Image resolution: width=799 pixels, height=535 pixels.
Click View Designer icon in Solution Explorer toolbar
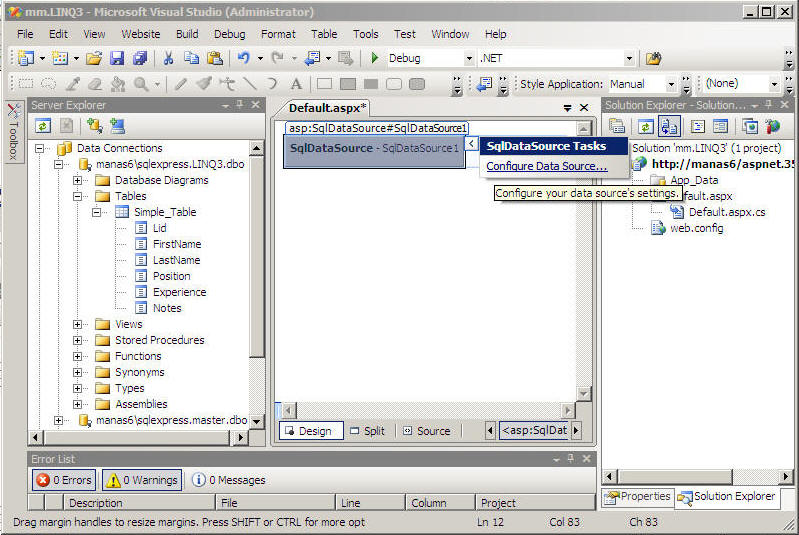(720, 126)
